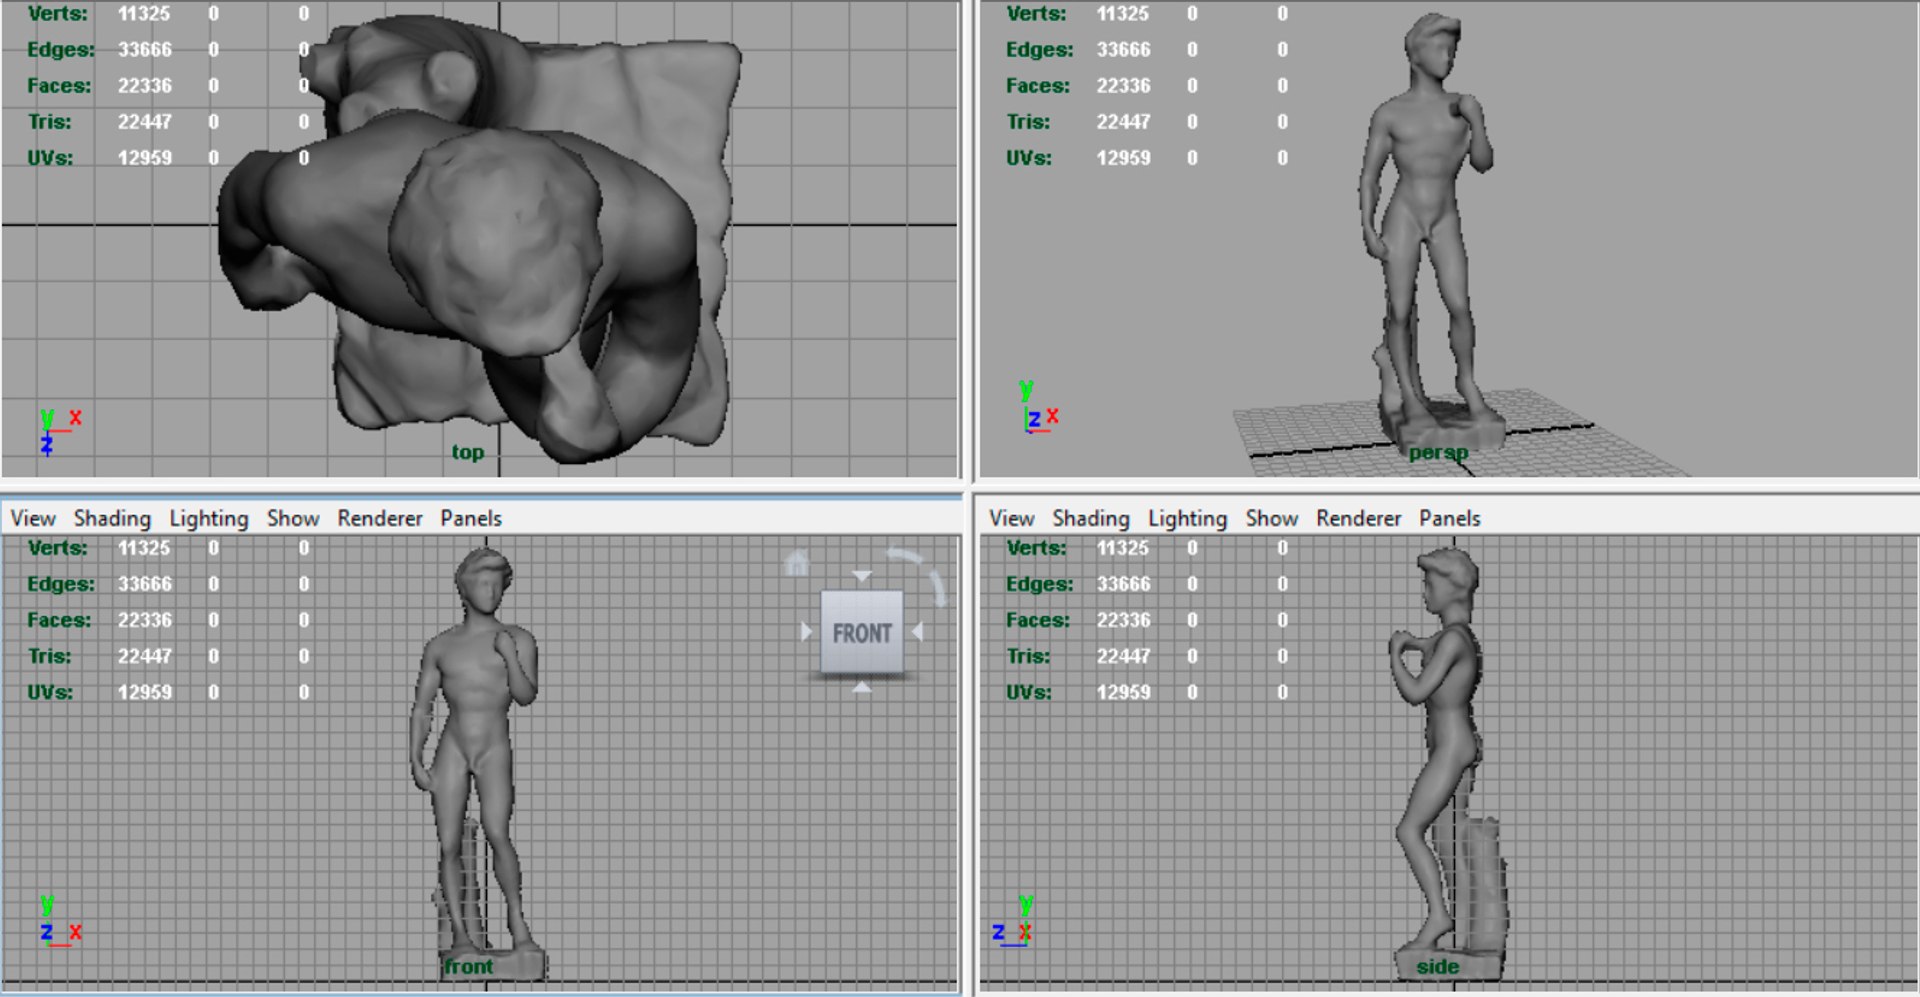
Task: Click ViewCube arrow below the FRONT face
Action: point(862,688)
